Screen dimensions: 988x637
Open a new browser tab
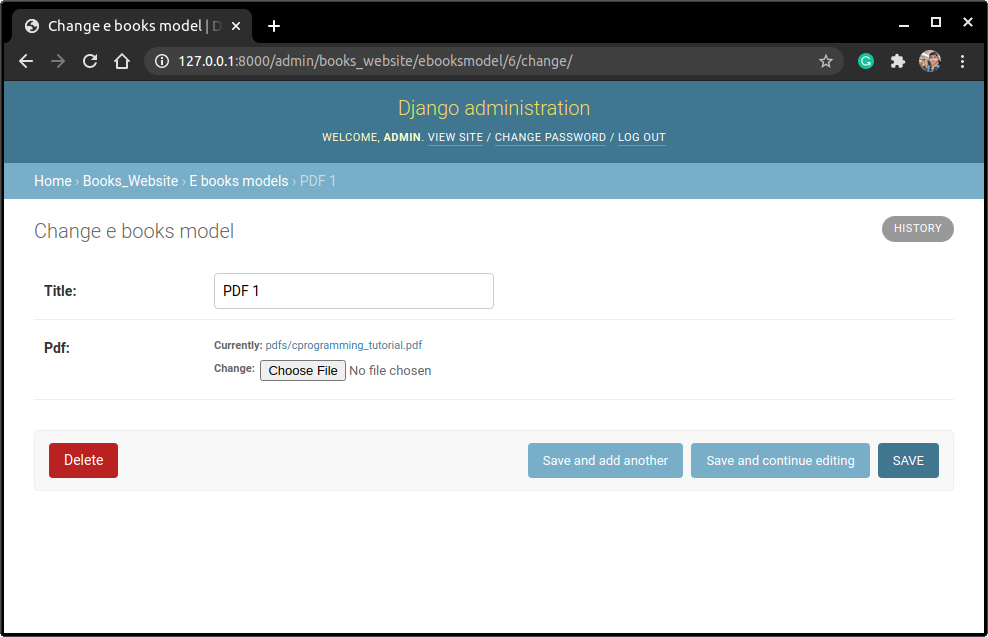tap(274, 25)
